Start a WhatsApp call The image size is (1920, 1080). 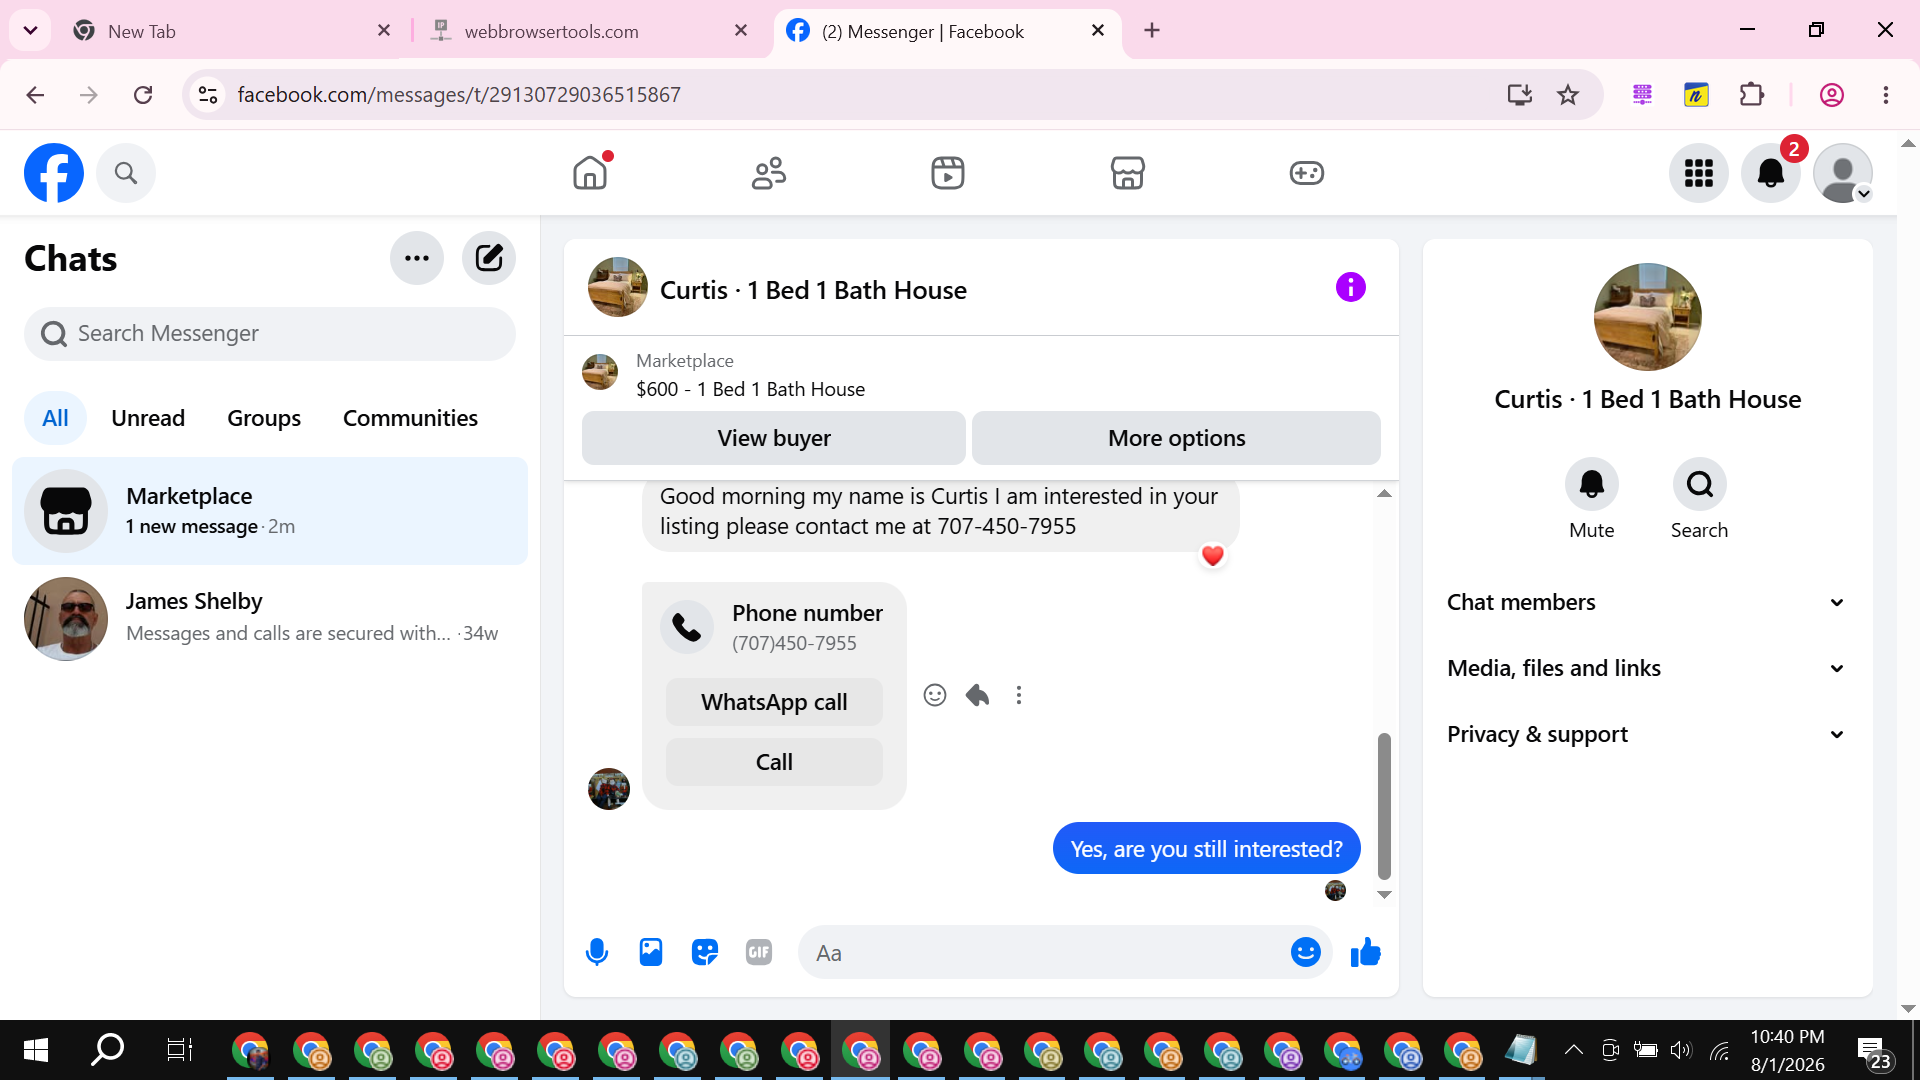click(x=774, y=702)
